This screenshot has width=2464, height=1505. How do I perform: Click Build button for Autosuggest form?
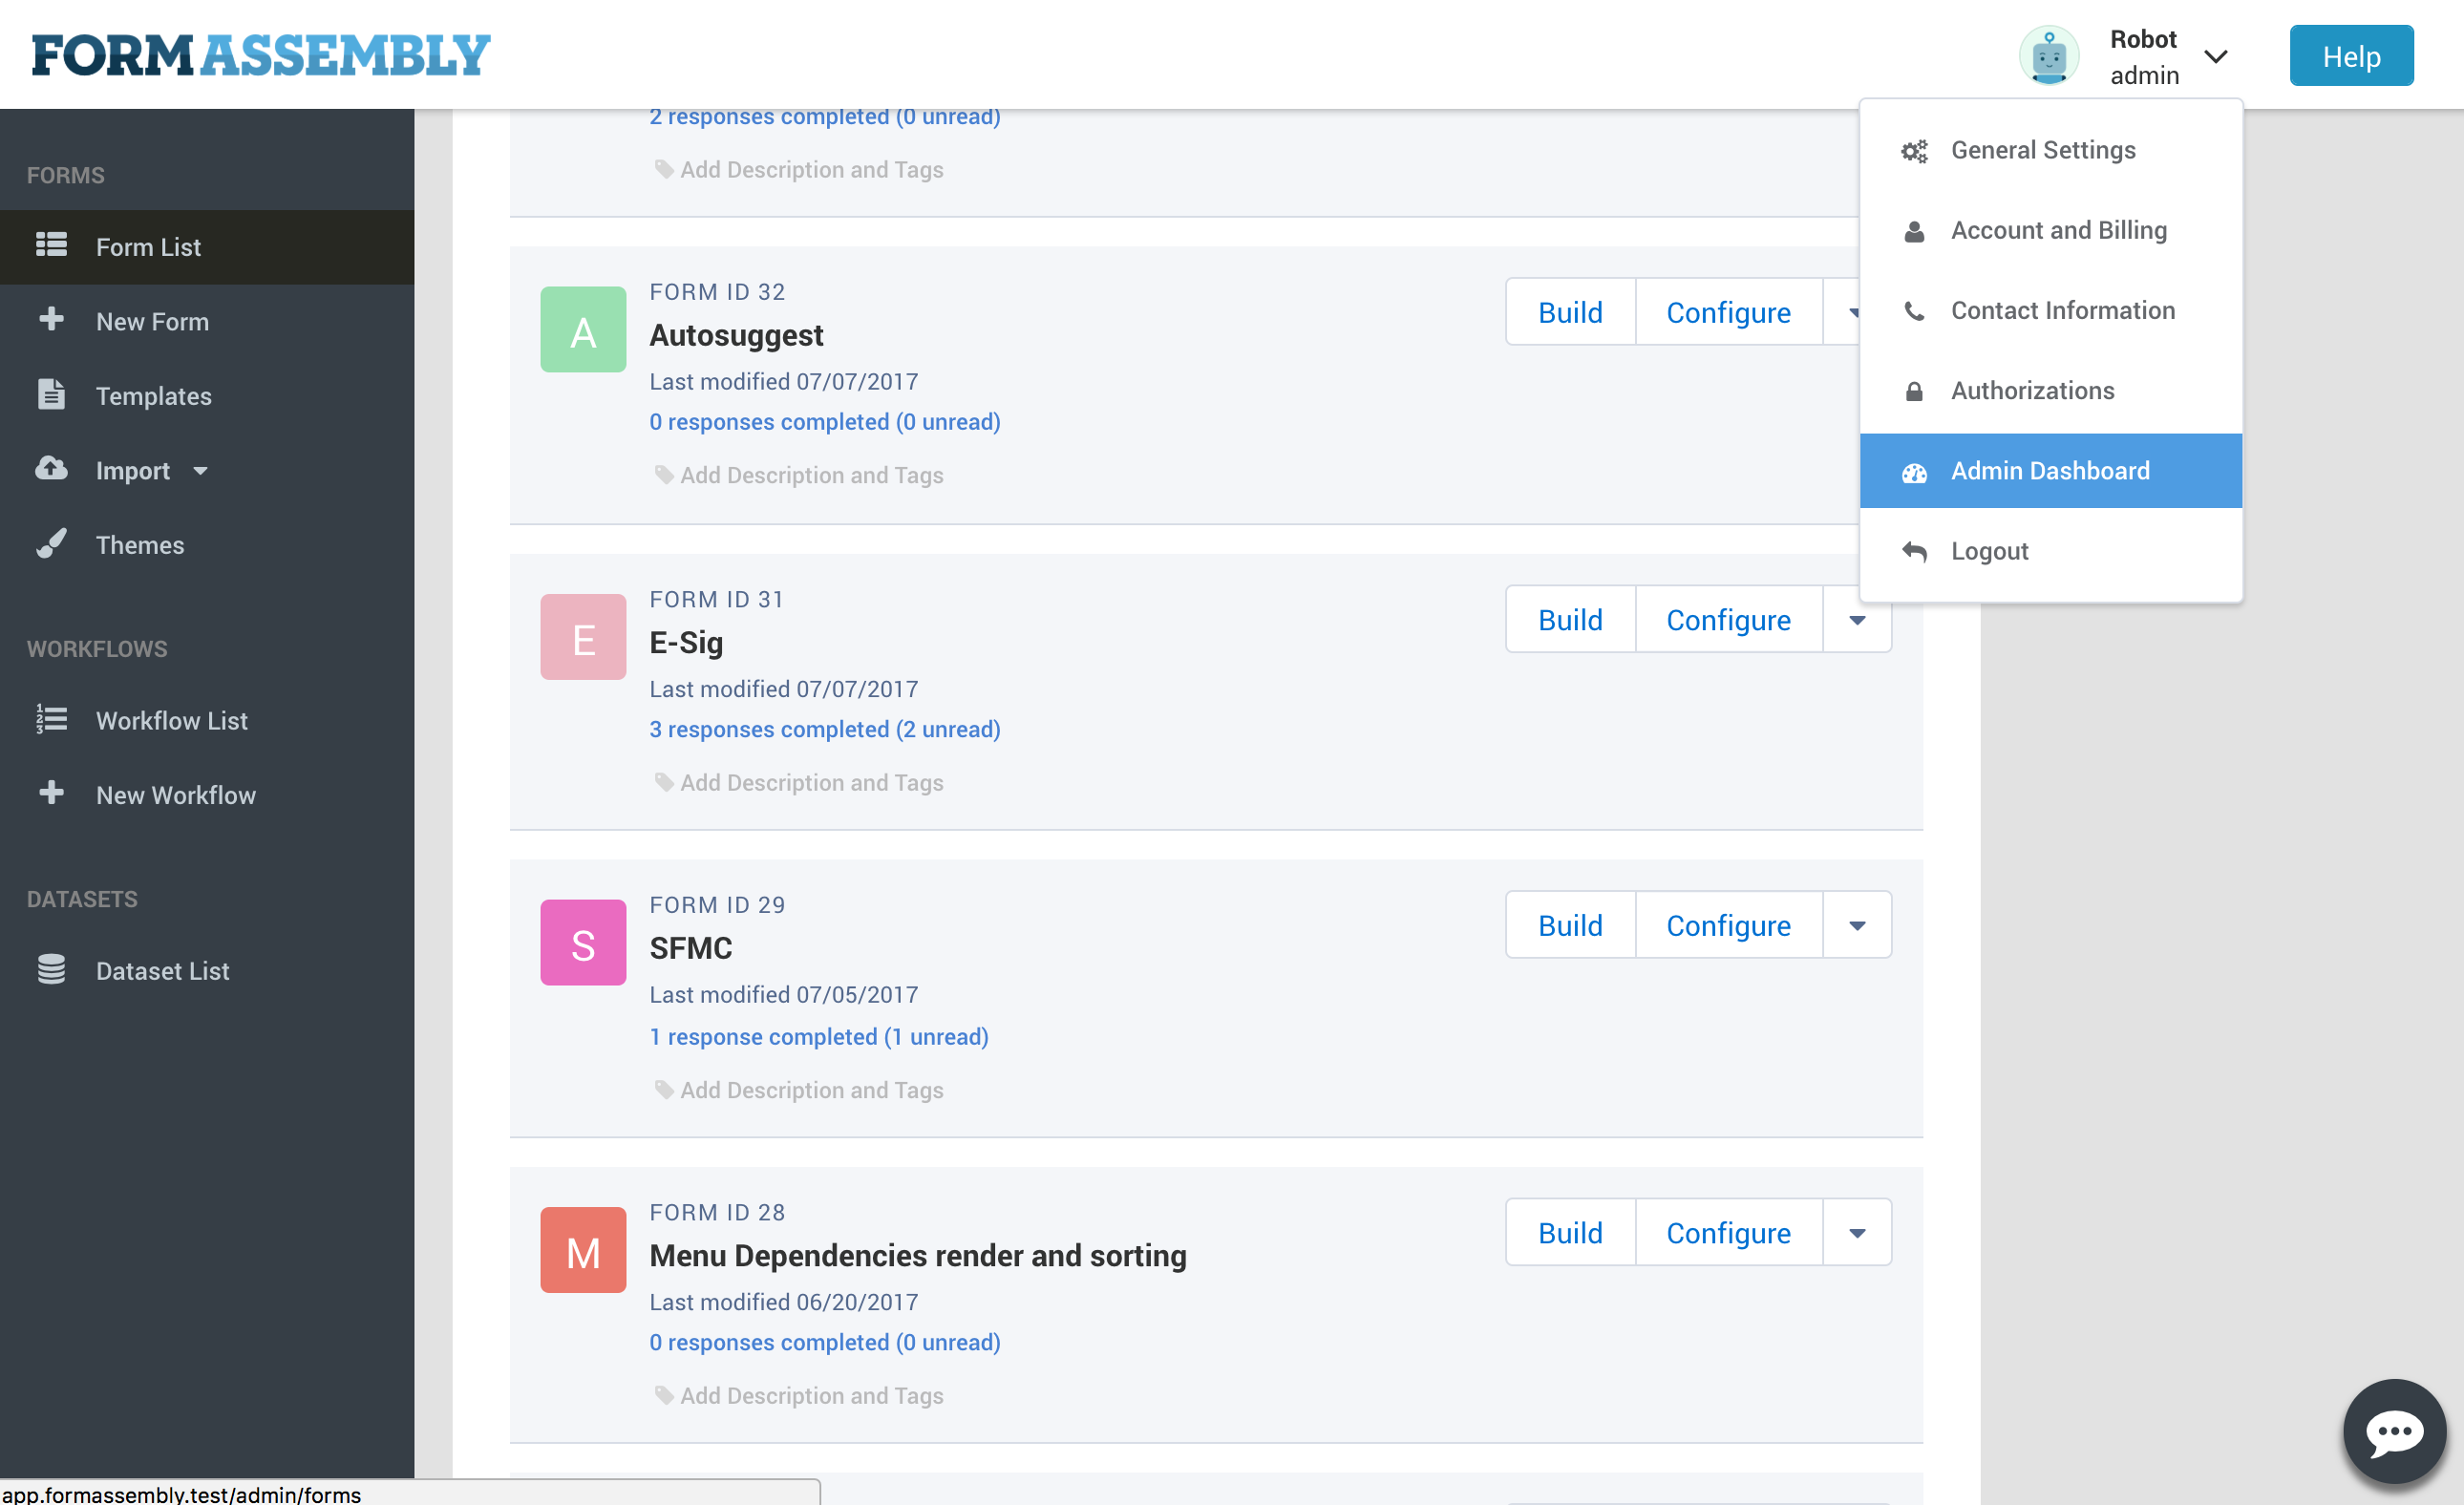[x=1570, y=312]
